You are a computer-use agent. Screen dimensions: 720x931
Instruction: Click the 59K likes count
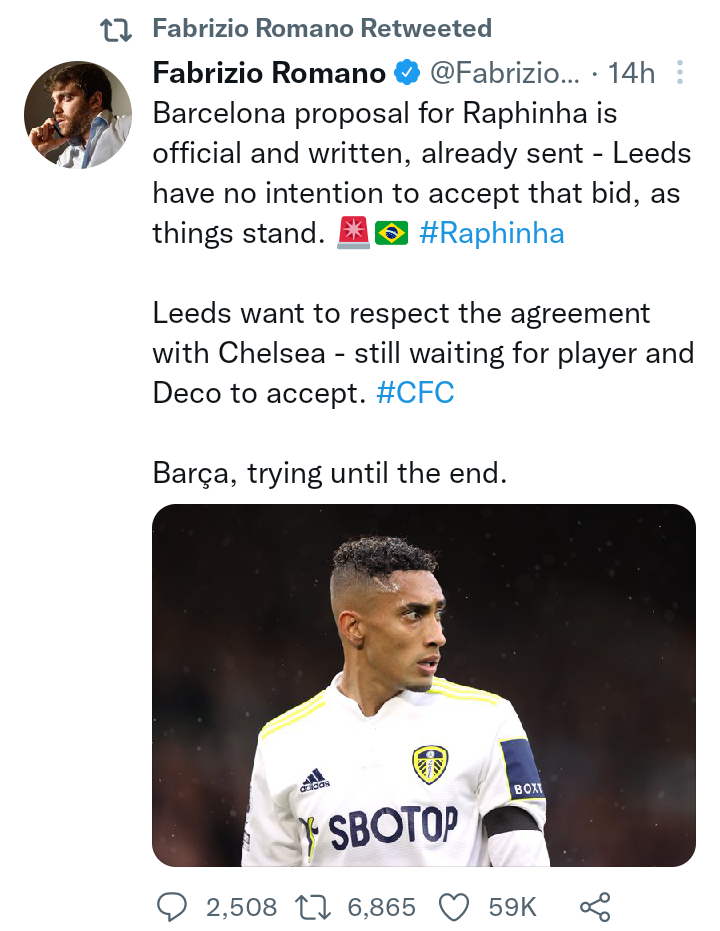tap(513, 907)
